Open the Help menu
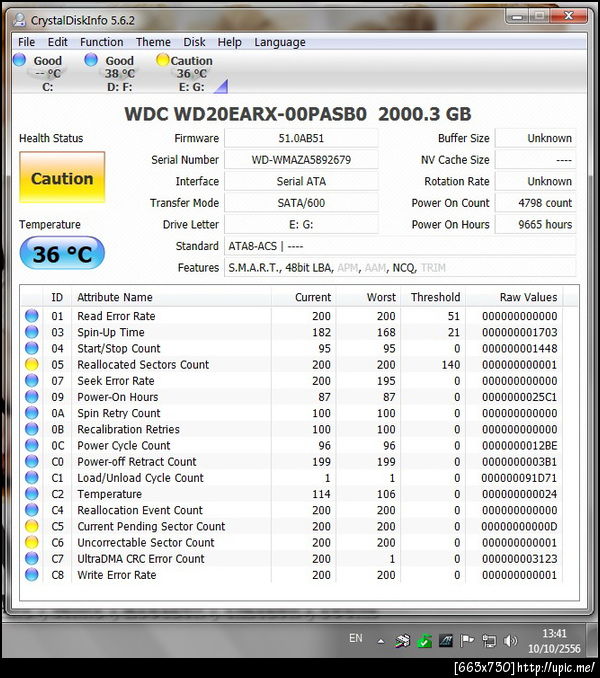The width and height of the screenshot is (600, 678). pos(229,42)
